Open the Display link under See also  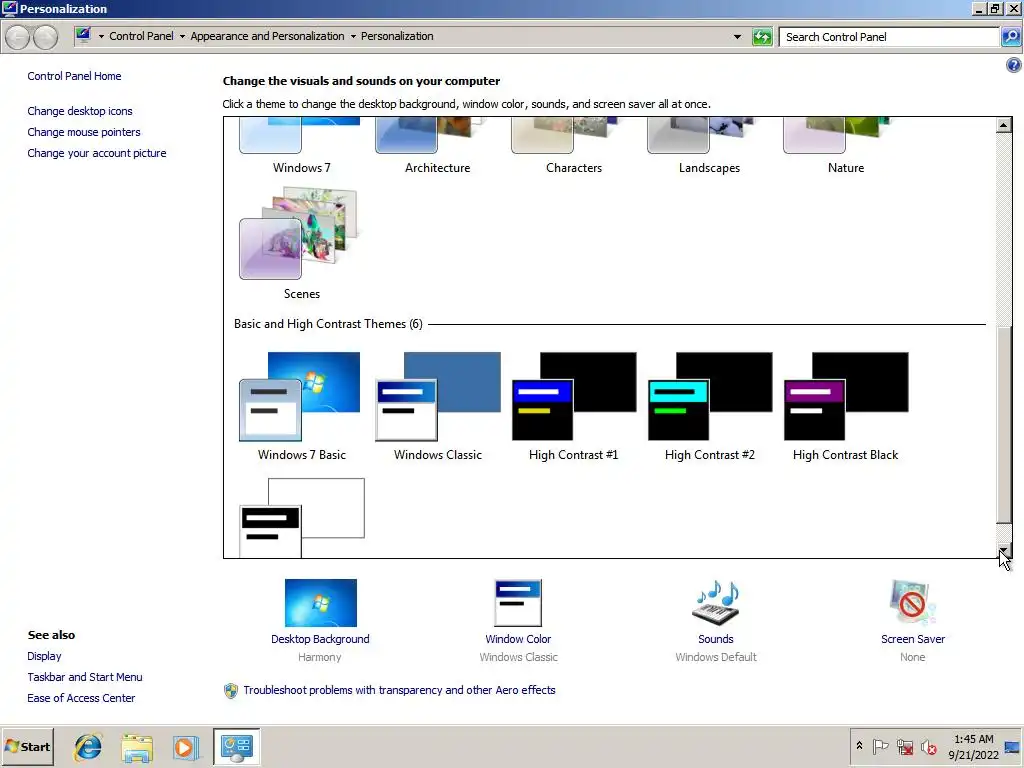pos(44,656)
